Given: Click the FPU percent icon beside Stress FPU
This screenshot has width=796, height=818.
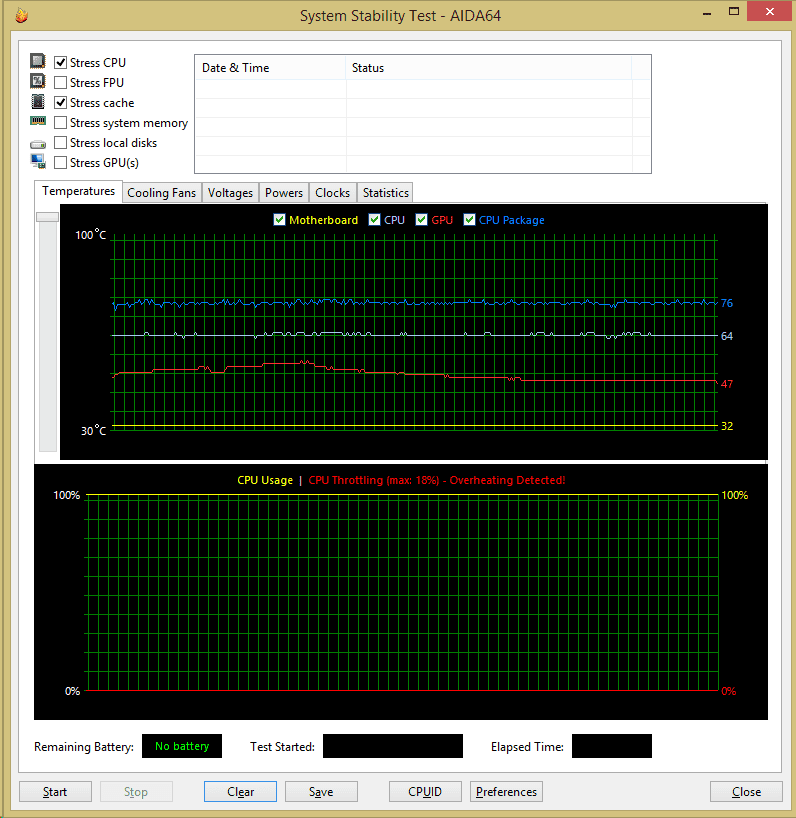Looking at the screenshot, I should point(38,81).
